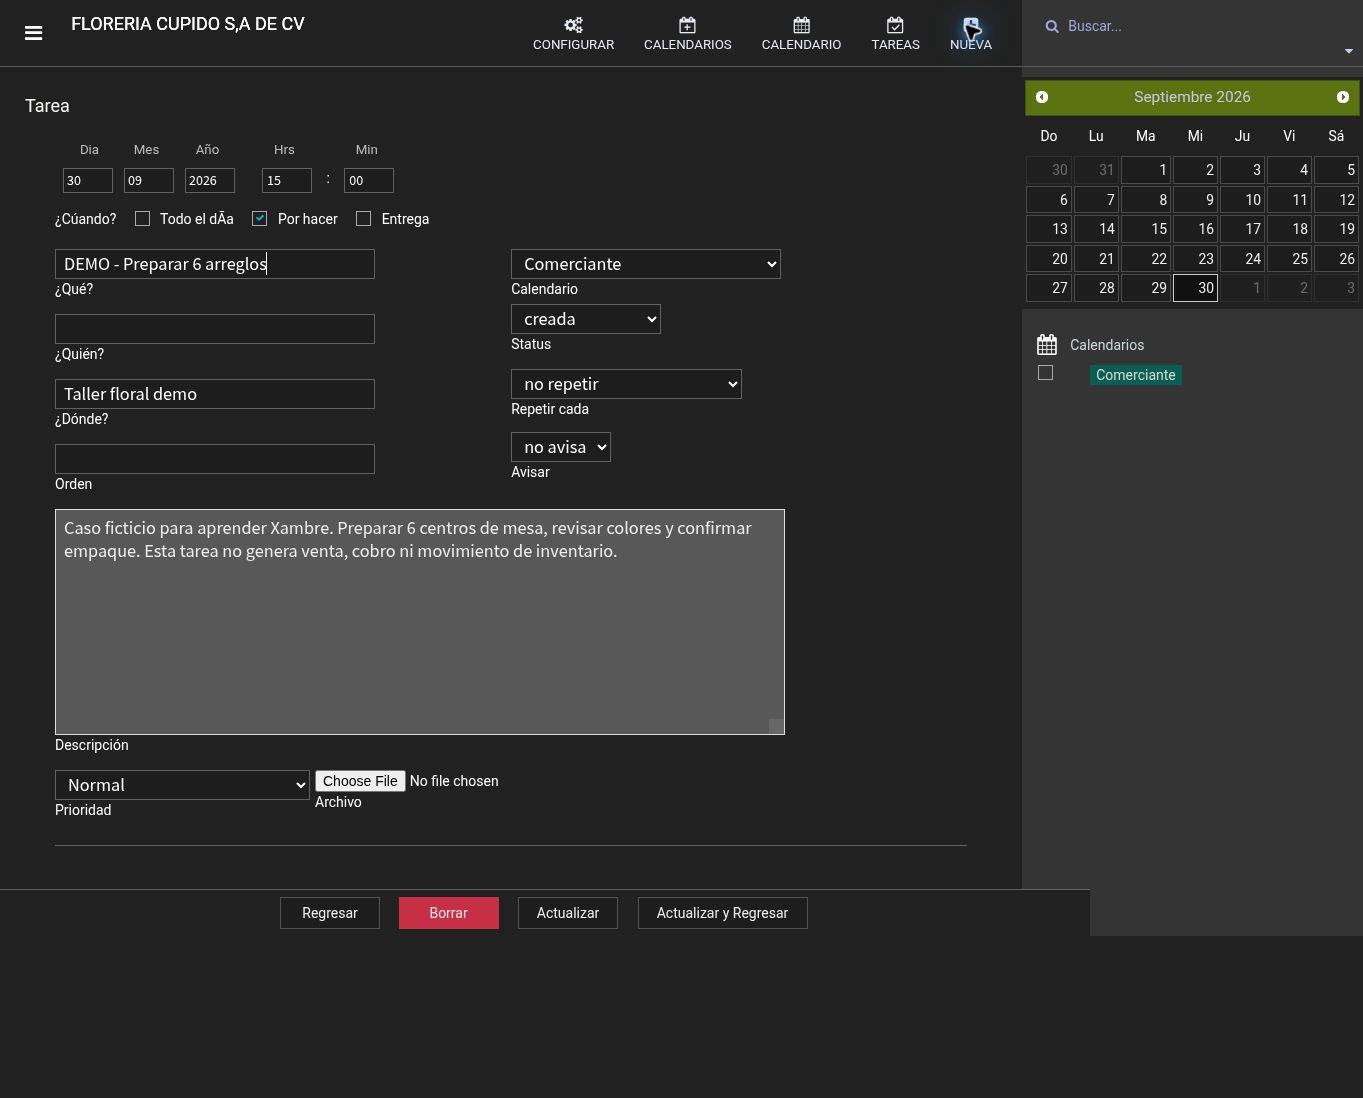Viewport: 1363px width, 1098px height.
Task: Toggle the Comerciante calendar checkbox
Action: pyautogui.click(x=1045, y=373)
